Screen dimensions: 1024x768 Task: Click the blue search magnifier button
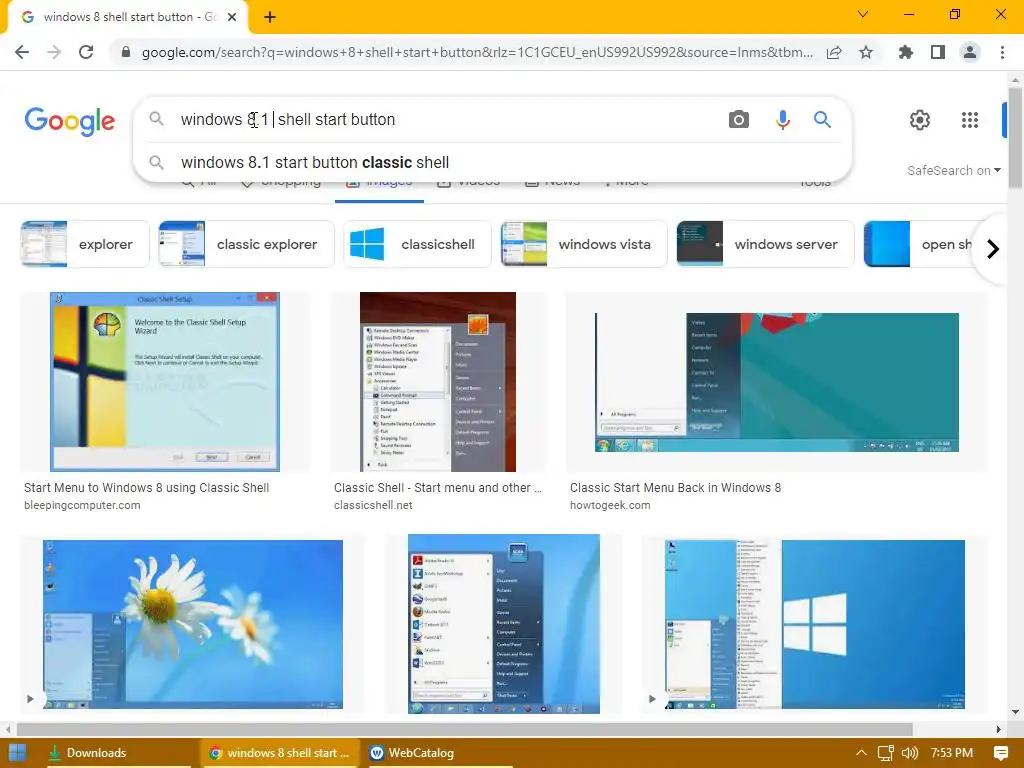(822, 120)
